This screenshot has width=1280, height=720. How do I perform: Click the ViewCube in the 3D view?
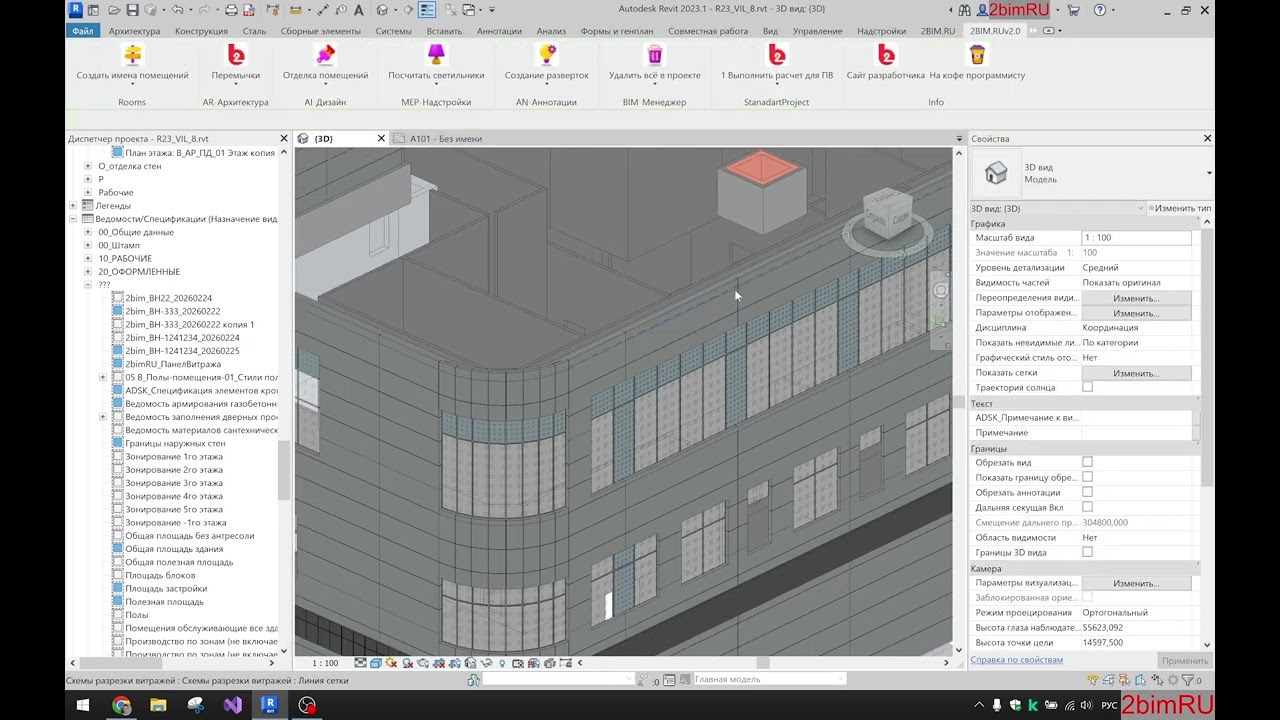pyautogui.click(x=887, y=213)
